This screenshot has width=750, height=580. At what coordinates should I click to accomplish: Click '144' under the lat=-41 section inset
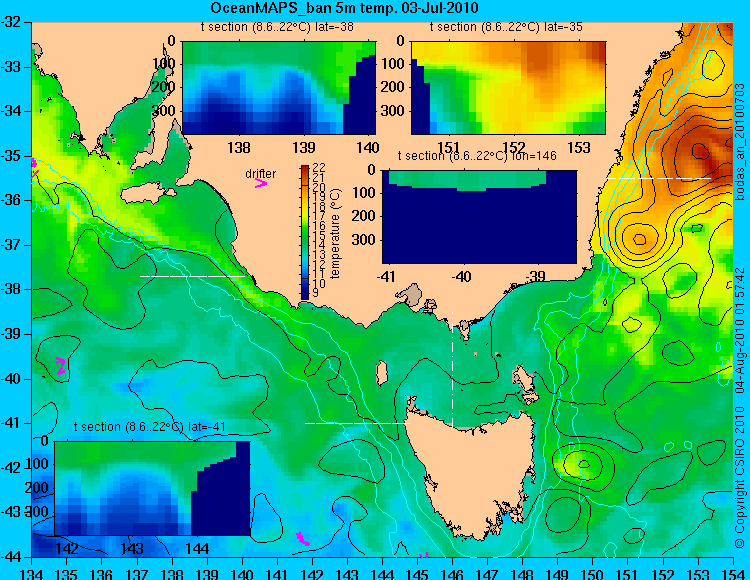click(197, 548)
